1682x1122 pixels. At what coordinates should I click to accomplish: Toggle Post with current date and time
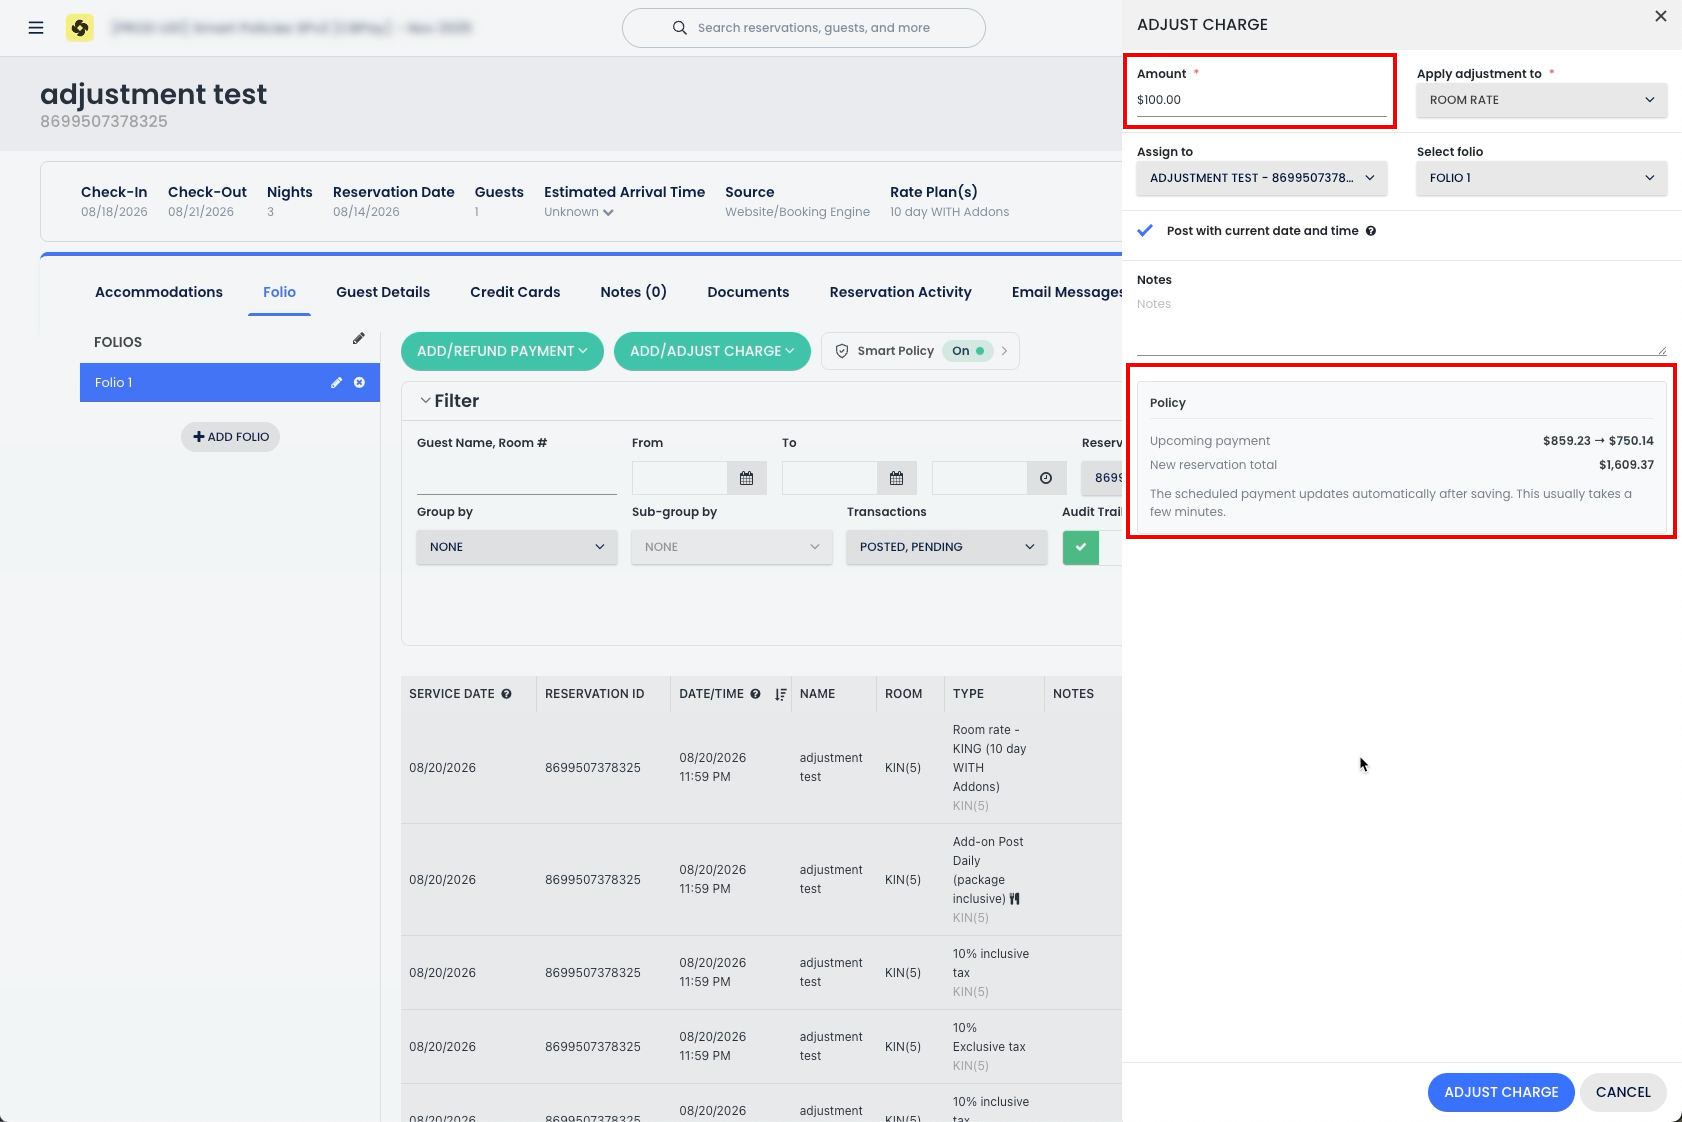point(1146,231)
